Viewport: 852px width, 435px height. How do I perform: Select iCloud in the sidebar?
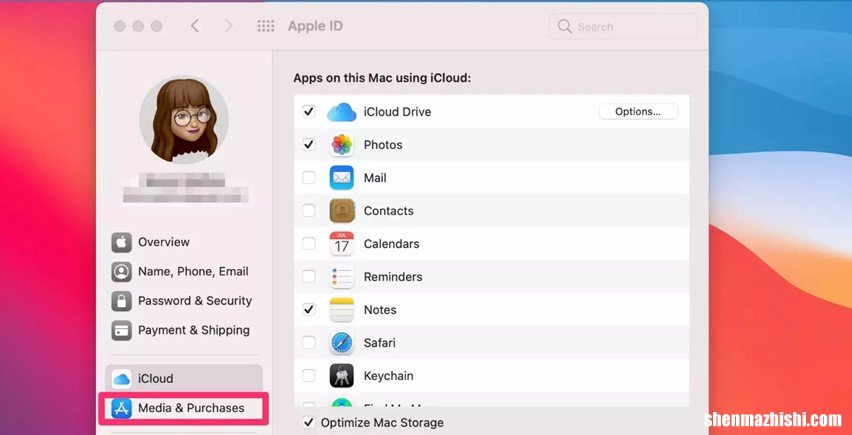(185, 379)
